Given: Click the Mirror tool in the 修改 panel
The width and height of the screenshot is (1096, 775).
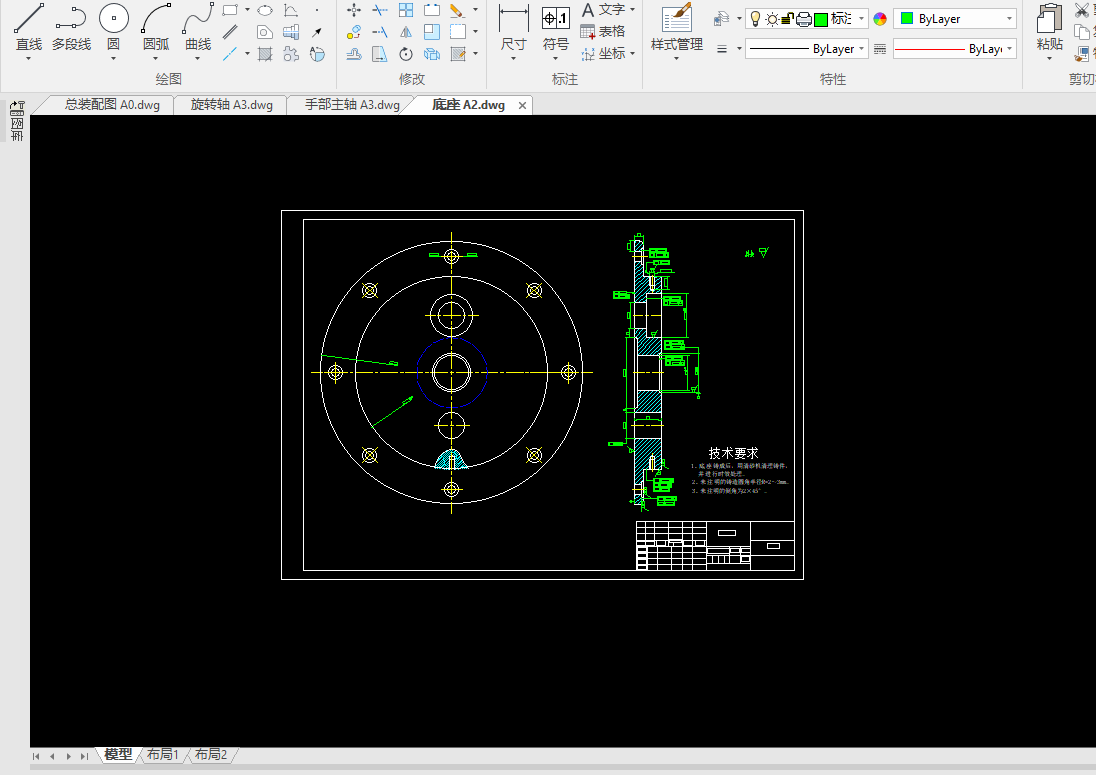Looking at the screenshot, I should (x=406, y=32).
